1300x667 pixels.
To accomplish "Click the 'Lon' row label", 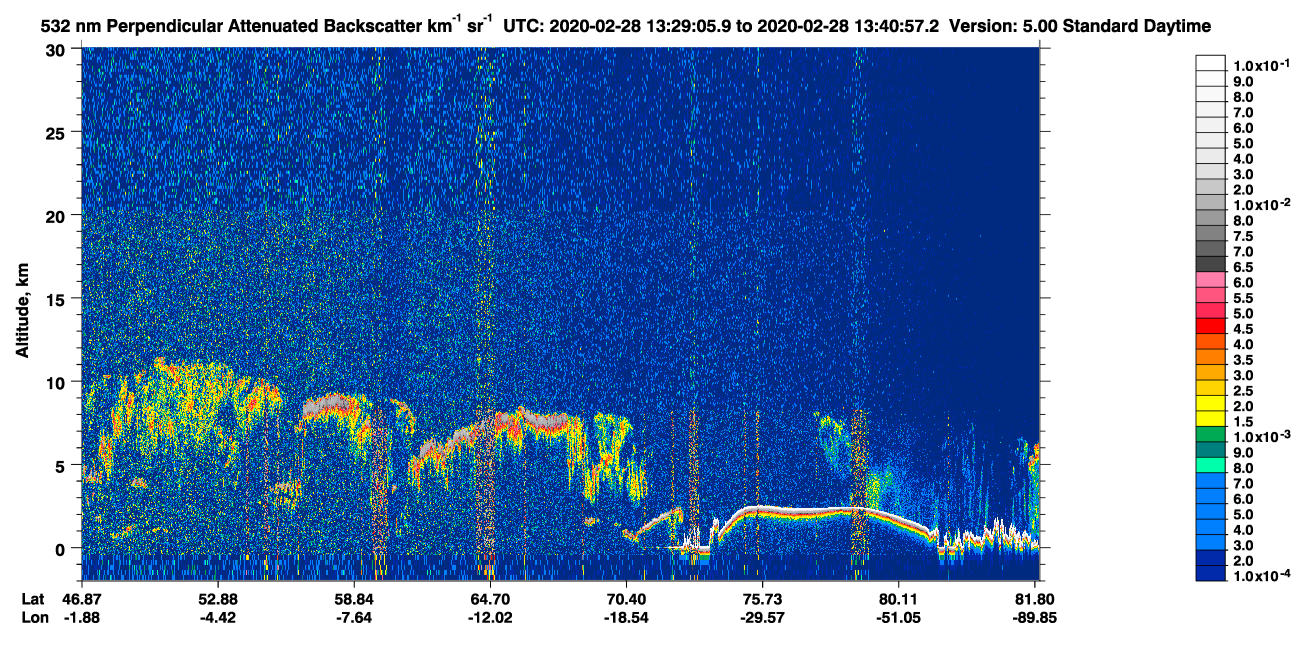I will [x=33, y=617].
